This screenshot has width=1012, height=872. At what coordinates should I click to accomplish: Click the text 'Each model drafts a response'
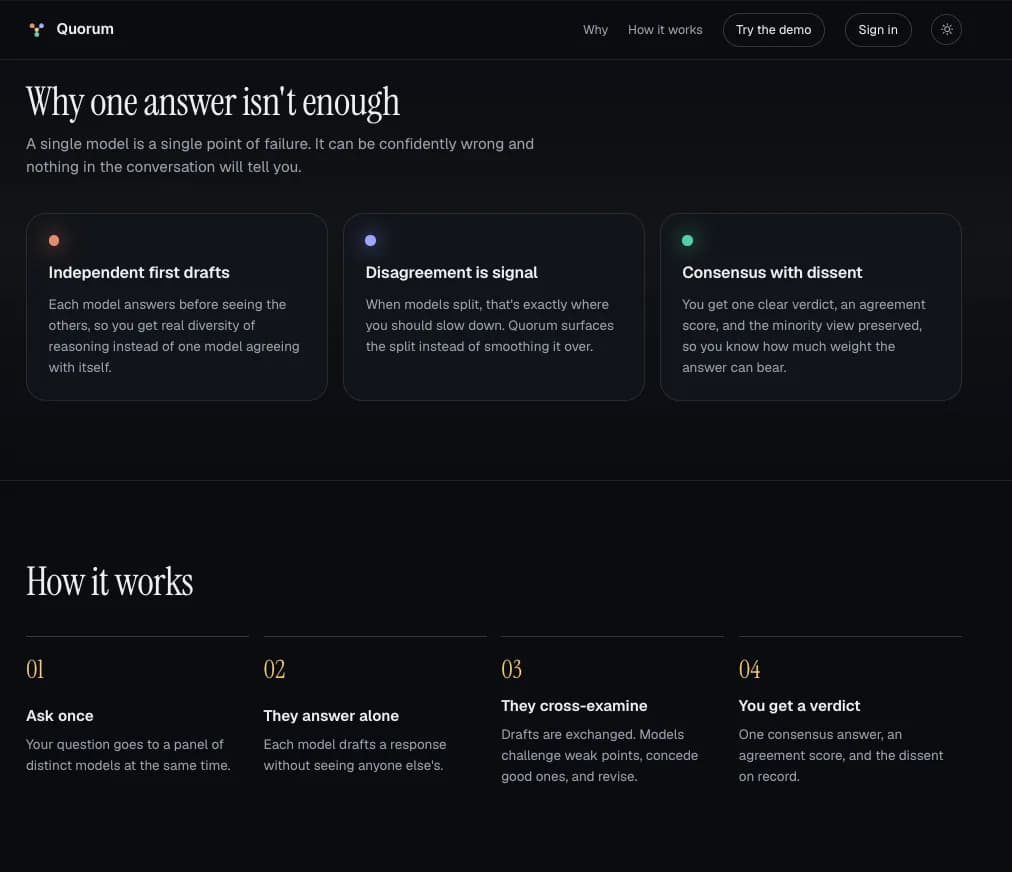point(355,755)
